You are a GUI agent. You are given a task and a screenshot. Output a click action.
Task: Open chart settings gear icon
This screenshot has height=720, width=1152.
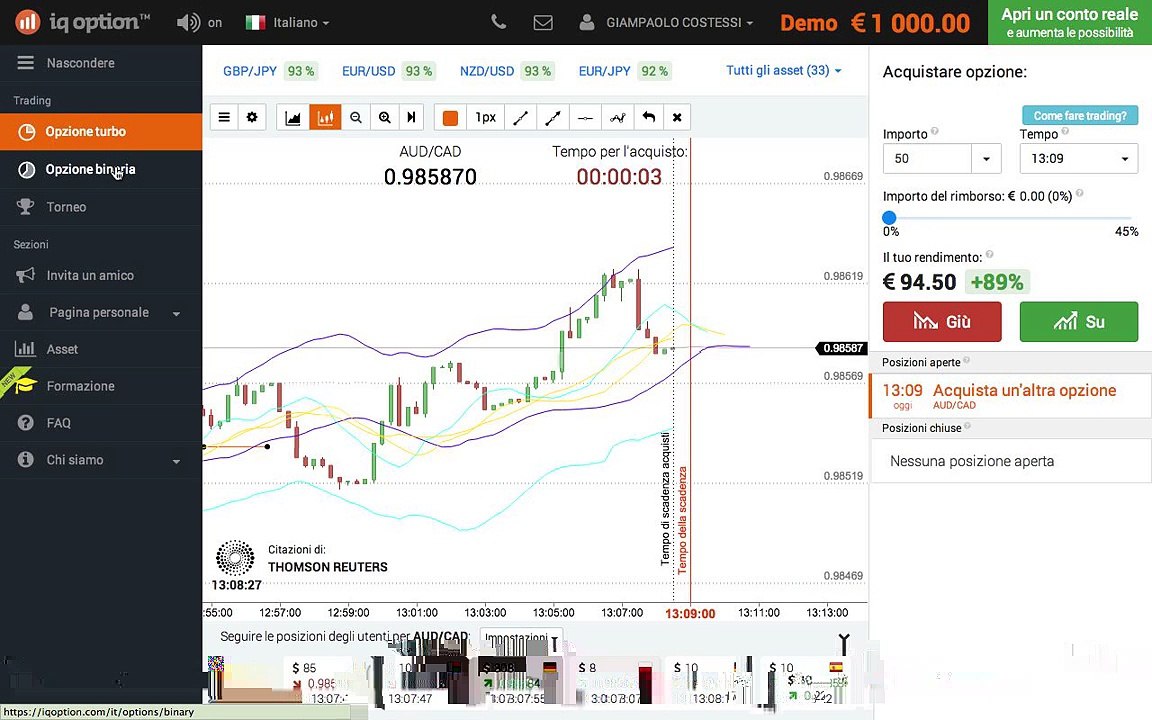(x=252, y=118)
